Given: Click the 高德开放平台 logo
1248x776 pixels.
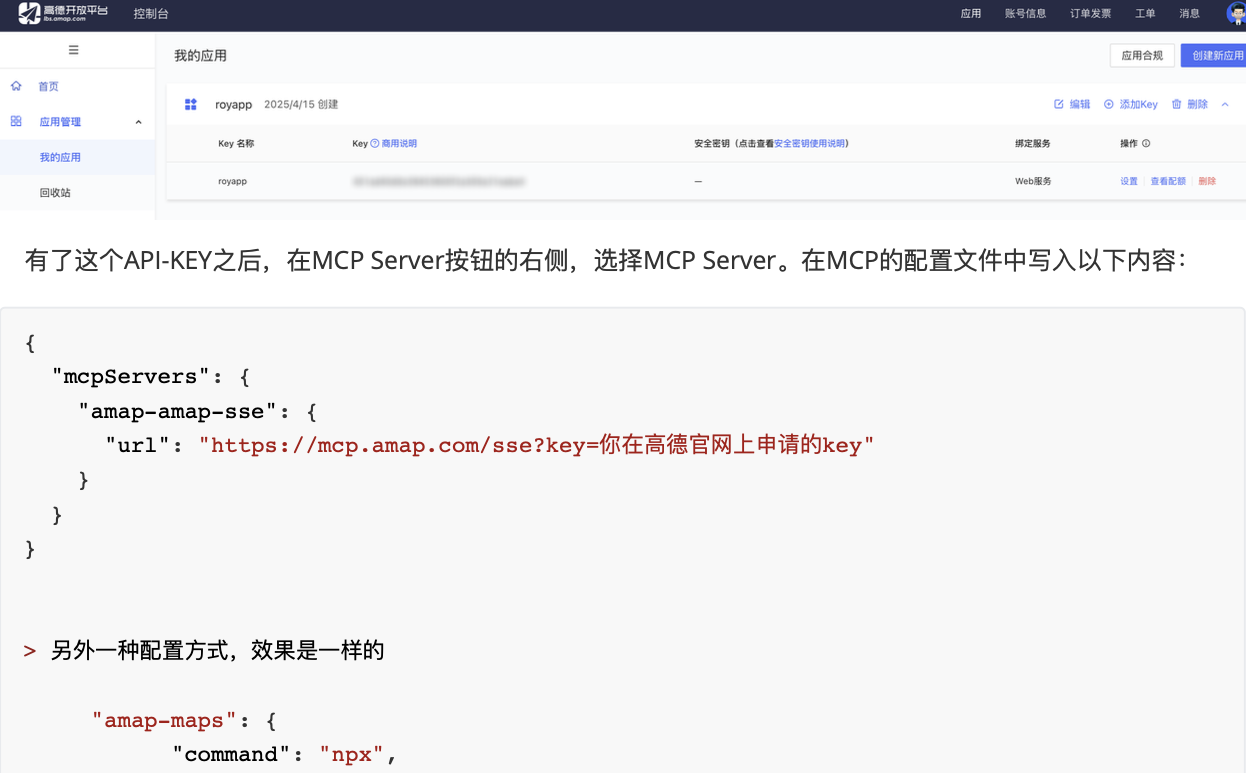Looking at the screenshot, I should pos(65,13).
